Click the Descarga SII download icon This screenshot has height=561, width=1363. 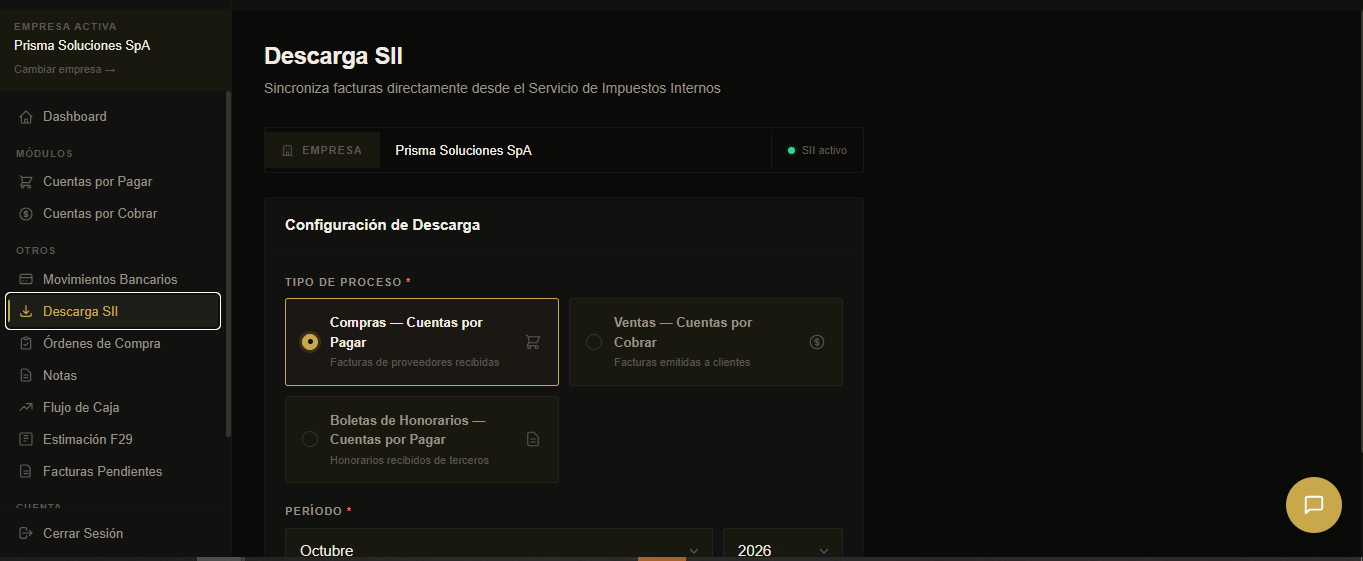[26, 311]
